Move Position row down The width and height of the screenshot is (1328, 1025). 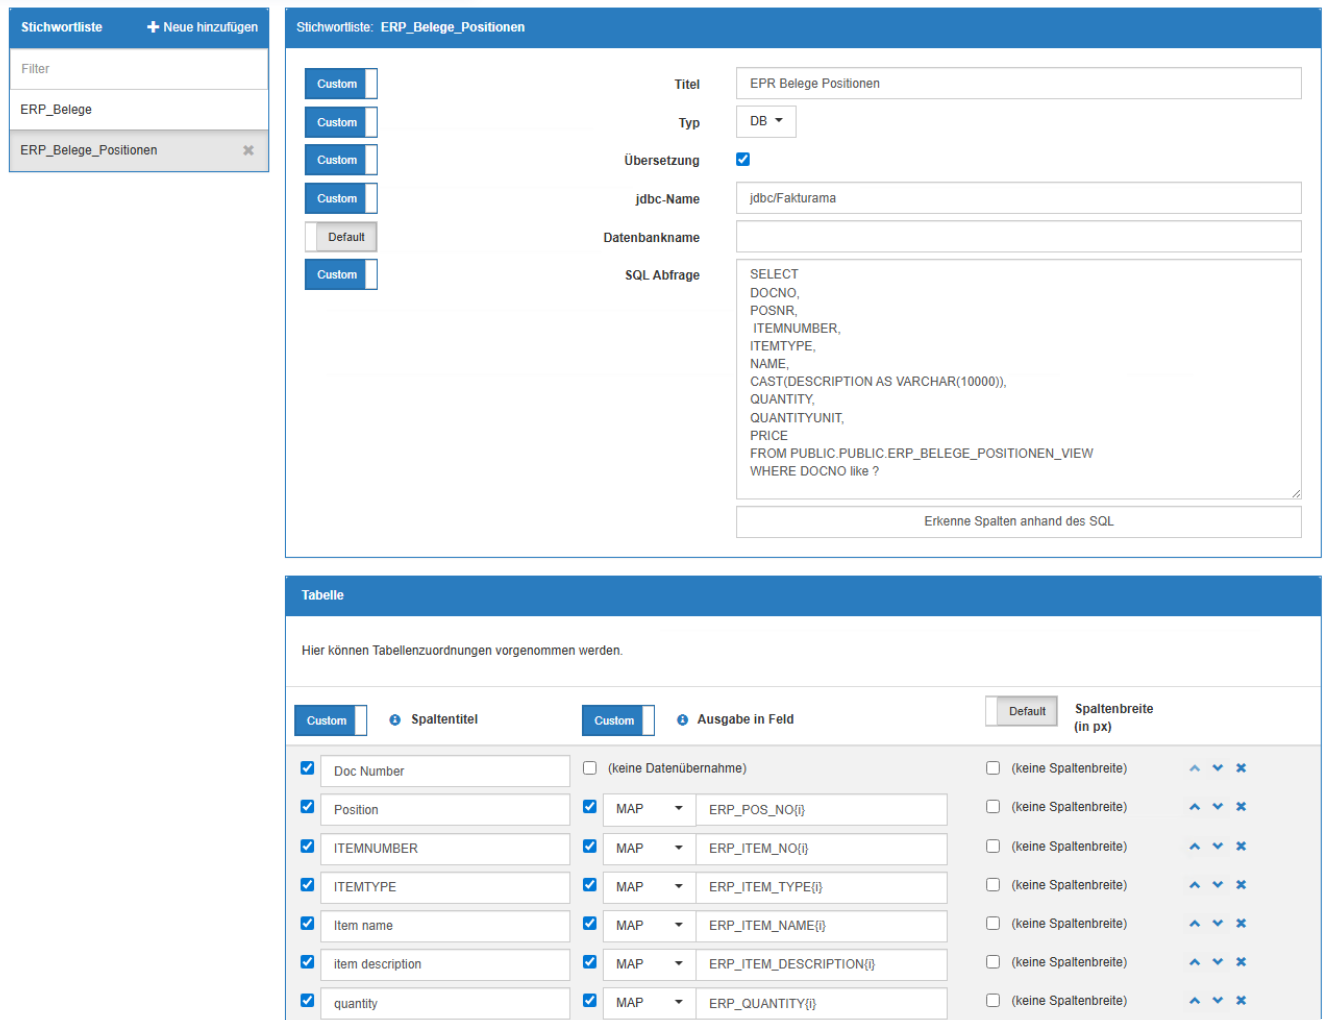(x=1218, y=807)
